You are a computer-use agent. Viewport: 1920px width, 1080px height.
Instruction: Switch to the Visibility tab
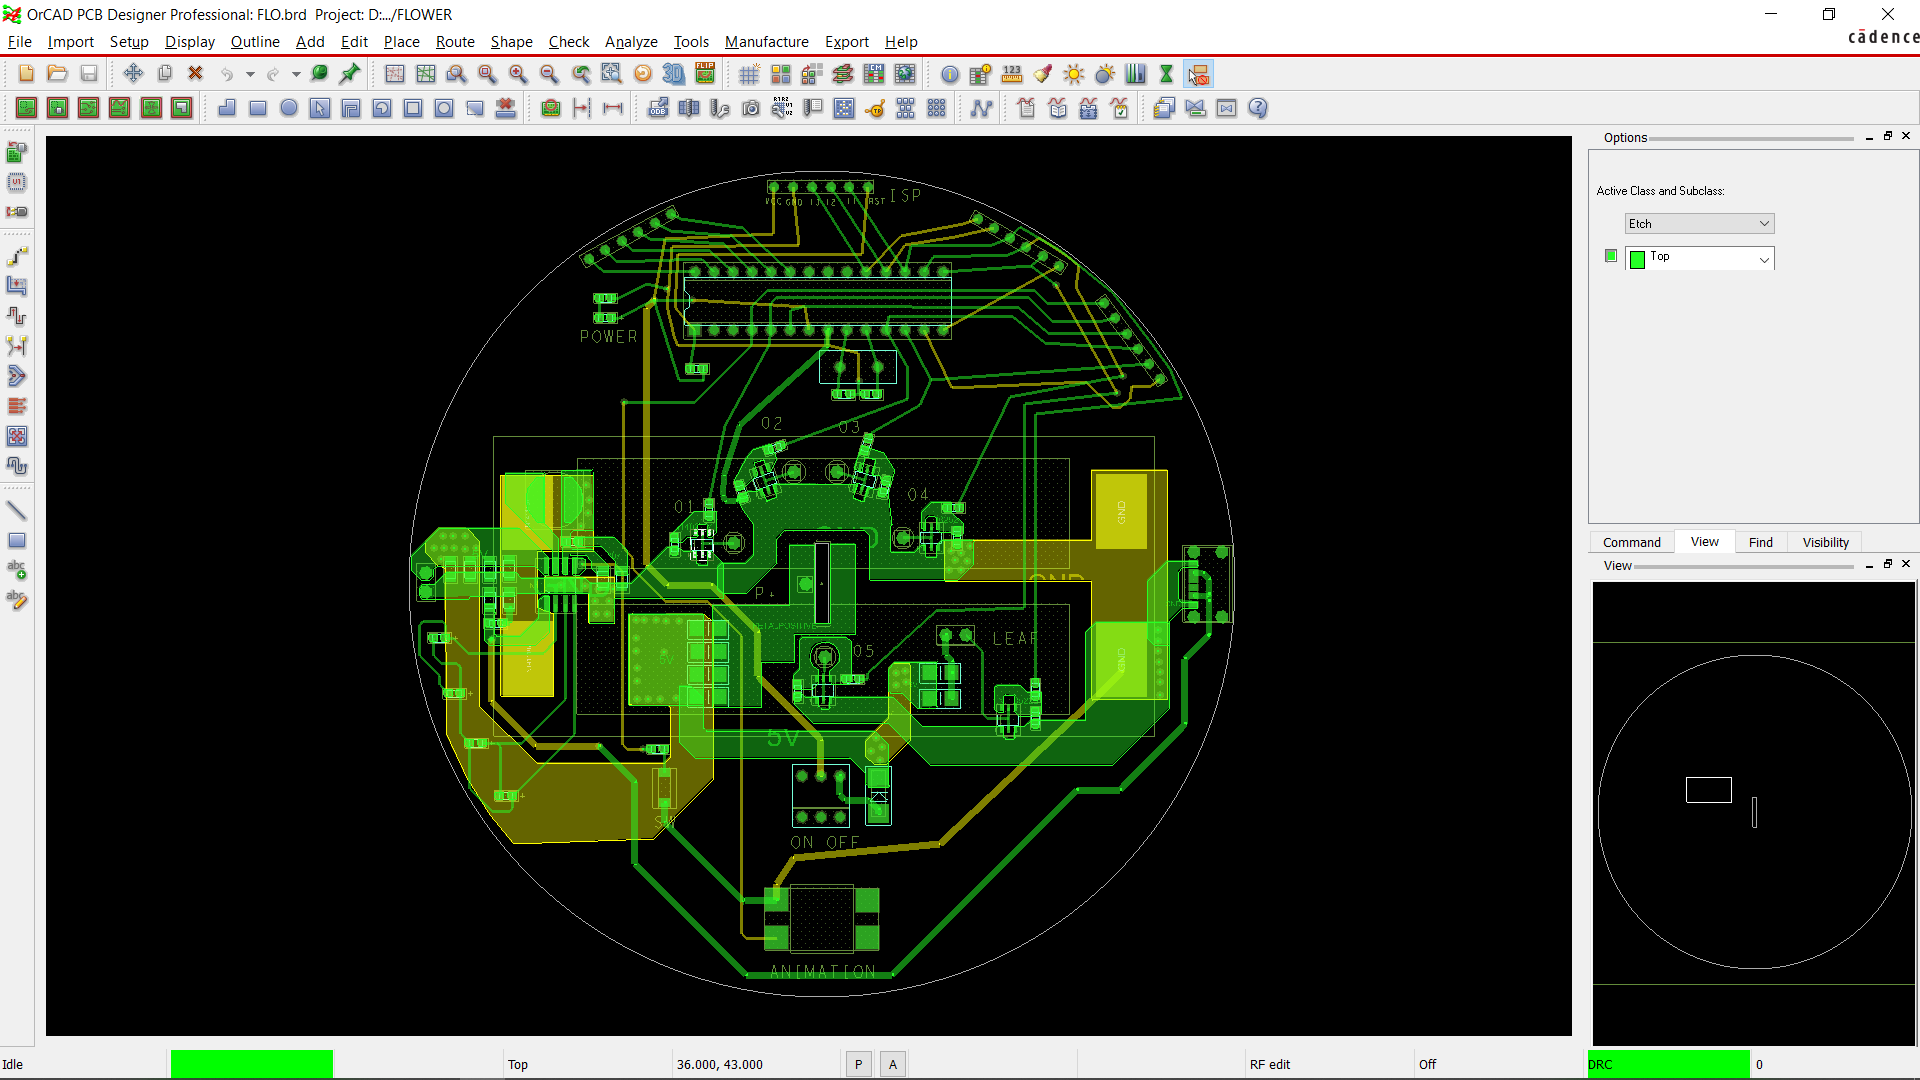tap(1825, 542)
